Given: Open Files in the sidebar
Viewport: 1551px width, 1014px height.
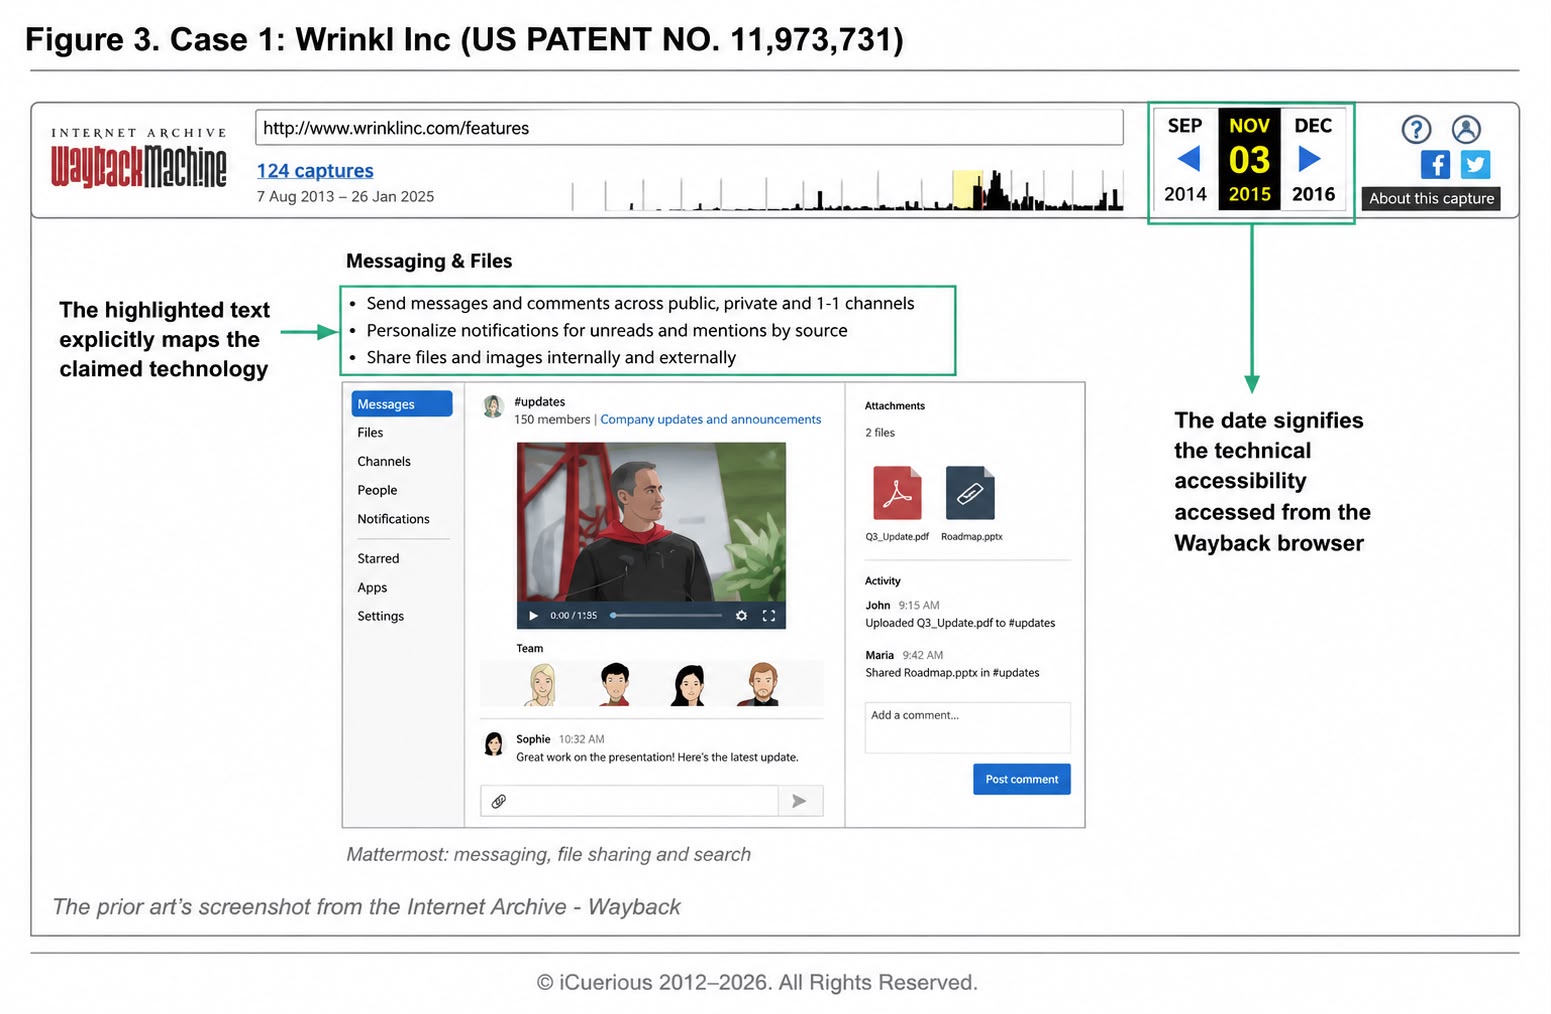Looking at the screenshot, I should point(370,433).
